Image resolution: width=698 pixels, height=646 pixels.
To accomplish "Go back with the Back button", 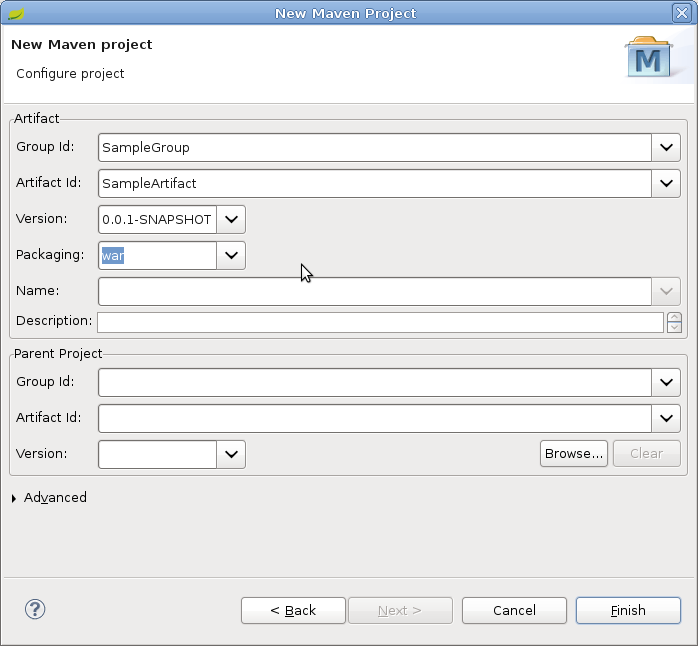I will [x=293, y=610].
